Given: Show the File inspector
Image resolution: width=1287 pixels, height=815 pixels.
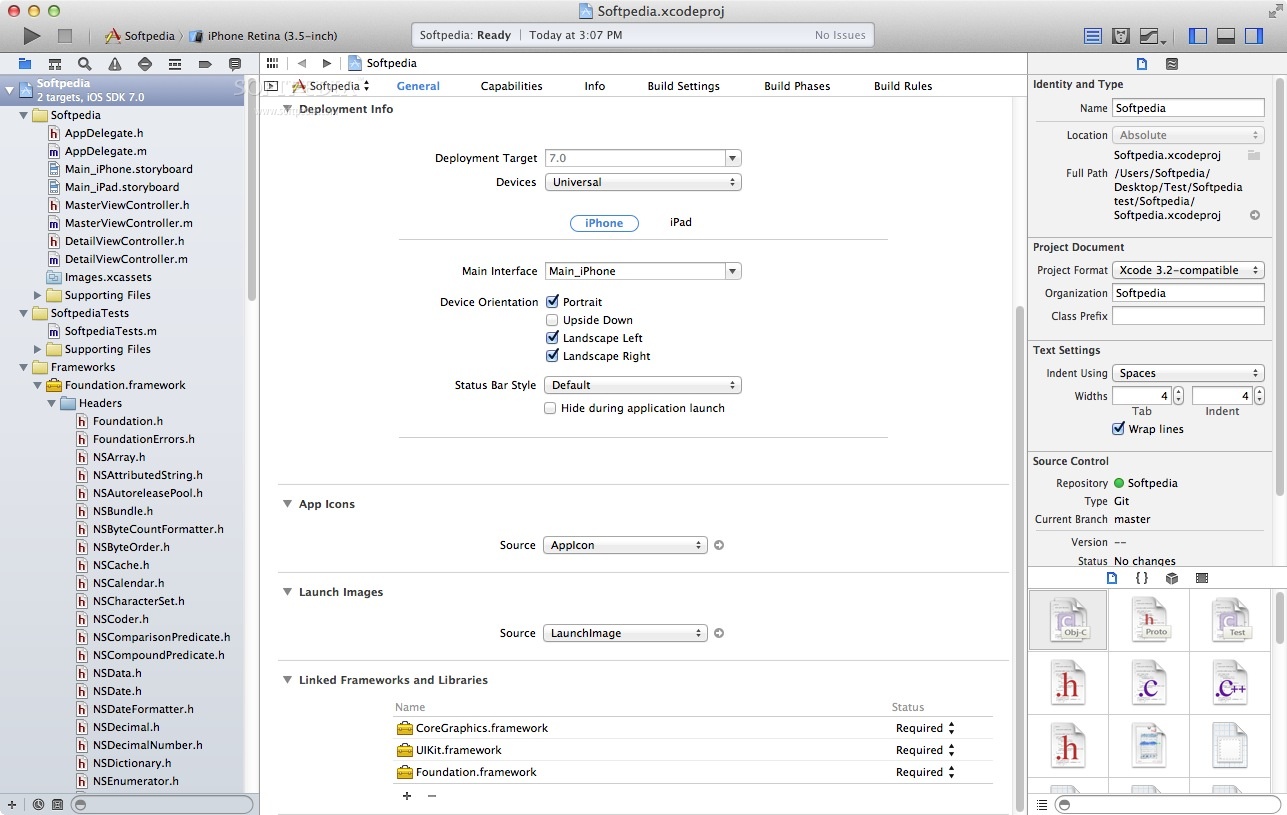Looking at the screenshot, I should (1142, 63).
